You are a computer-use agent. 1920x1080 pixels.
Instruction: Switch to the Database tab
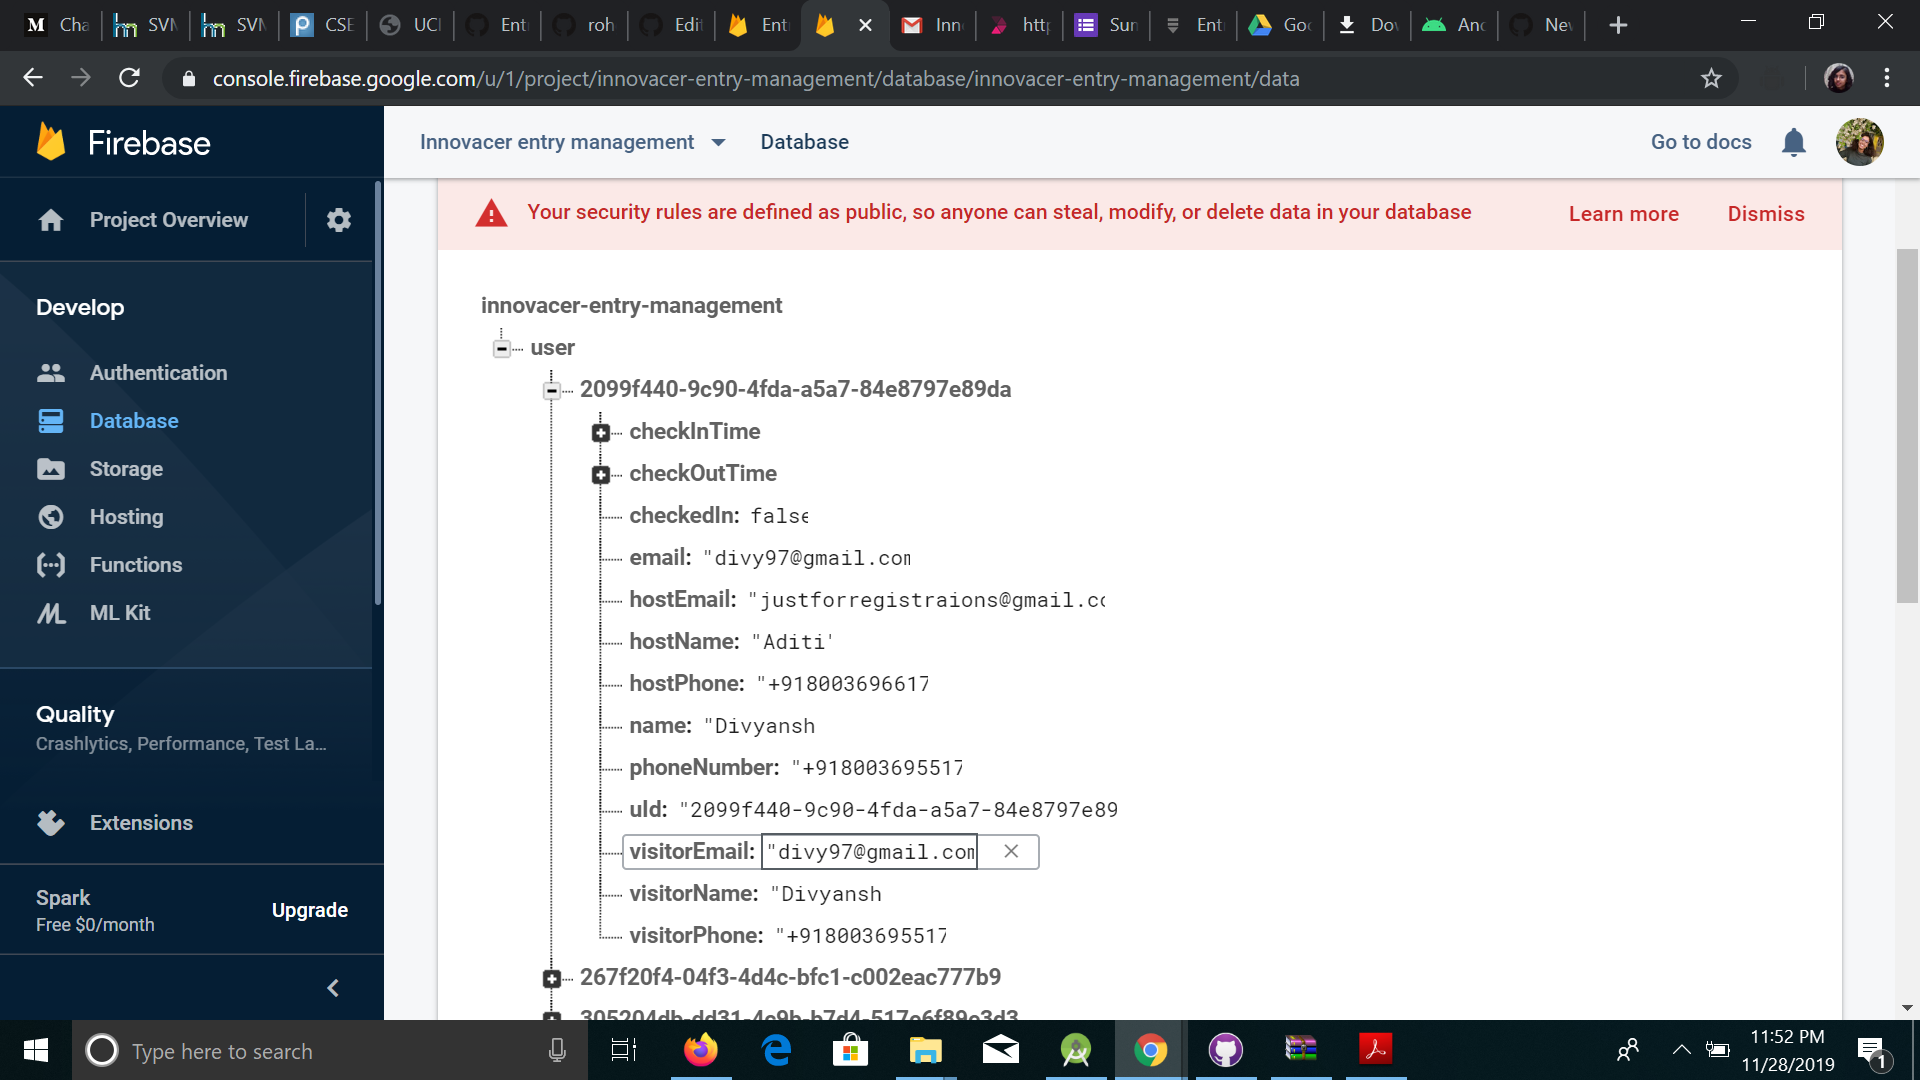(804, 142)
